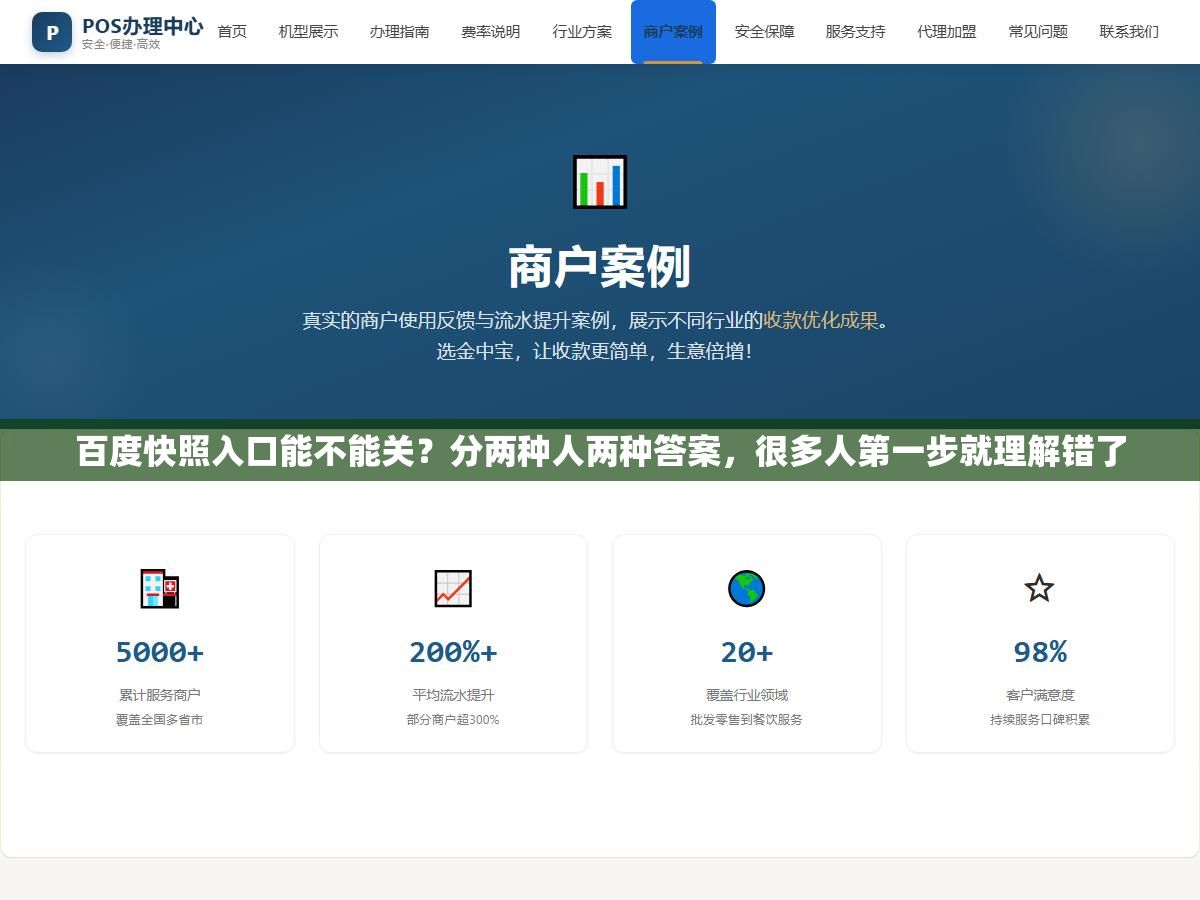
Task: Go to the 办理指南 page
Action: pyautogui.click(x=400, y=32)
